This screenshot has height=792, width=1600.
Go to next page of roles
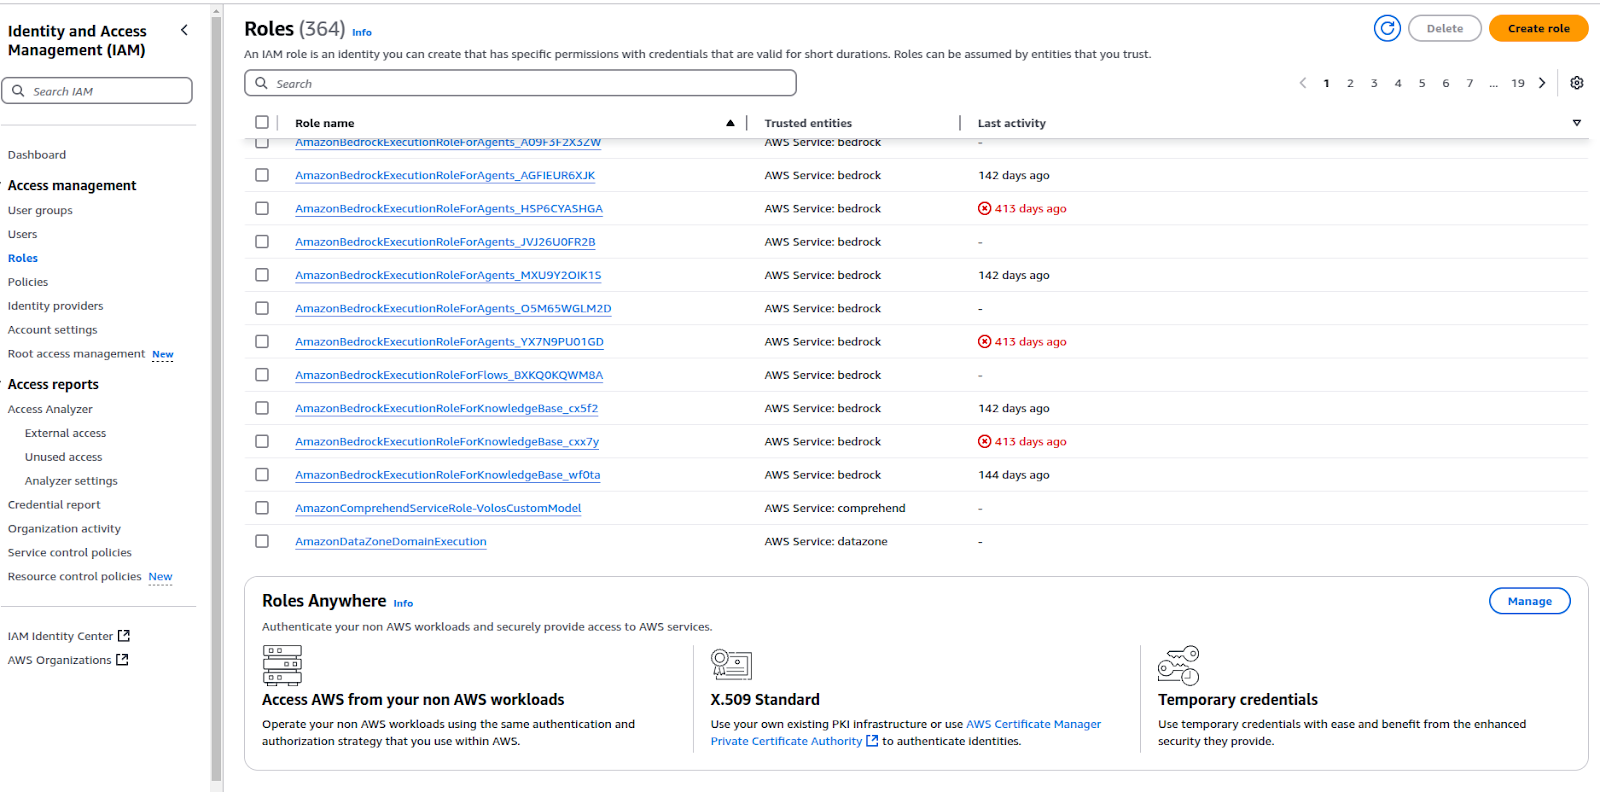1542,83
